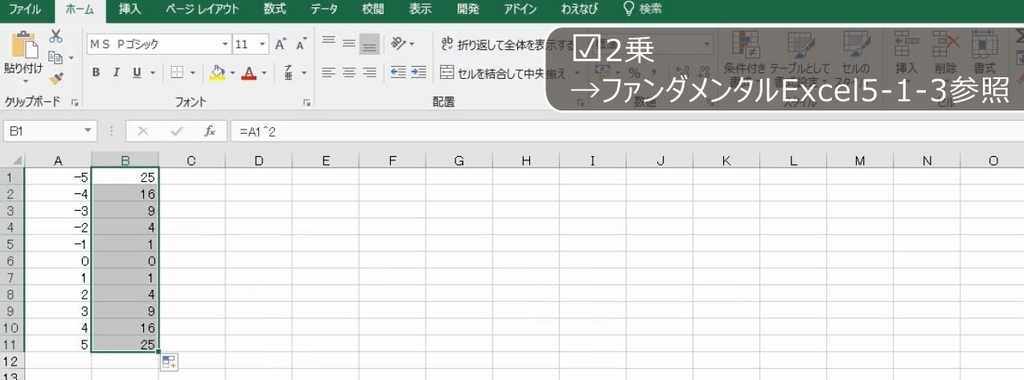Switch to the データ tab
The width and height of the screenshot is (1024, 380).
324,9
